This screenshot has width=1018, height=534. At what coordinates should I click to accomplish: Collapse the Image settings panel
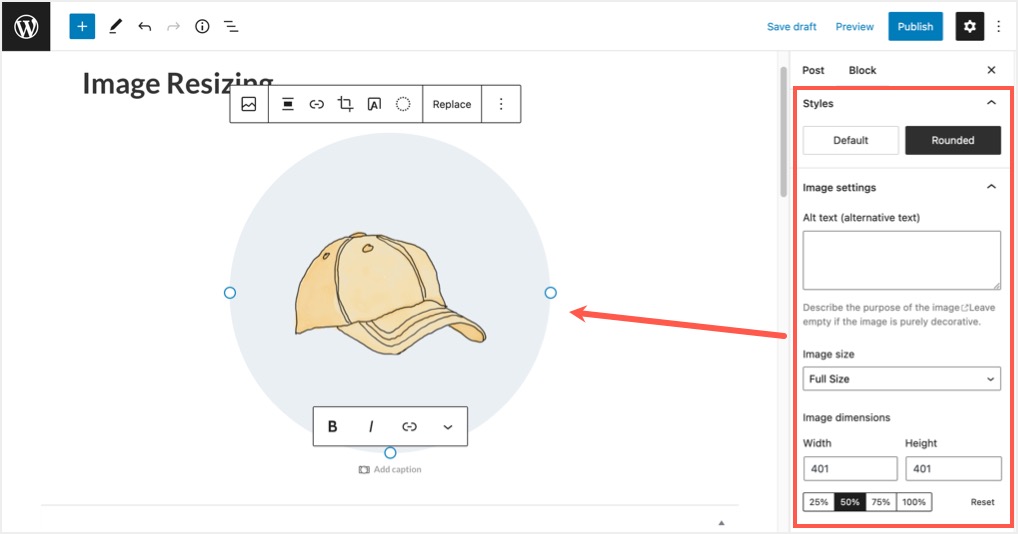(991, 187)
